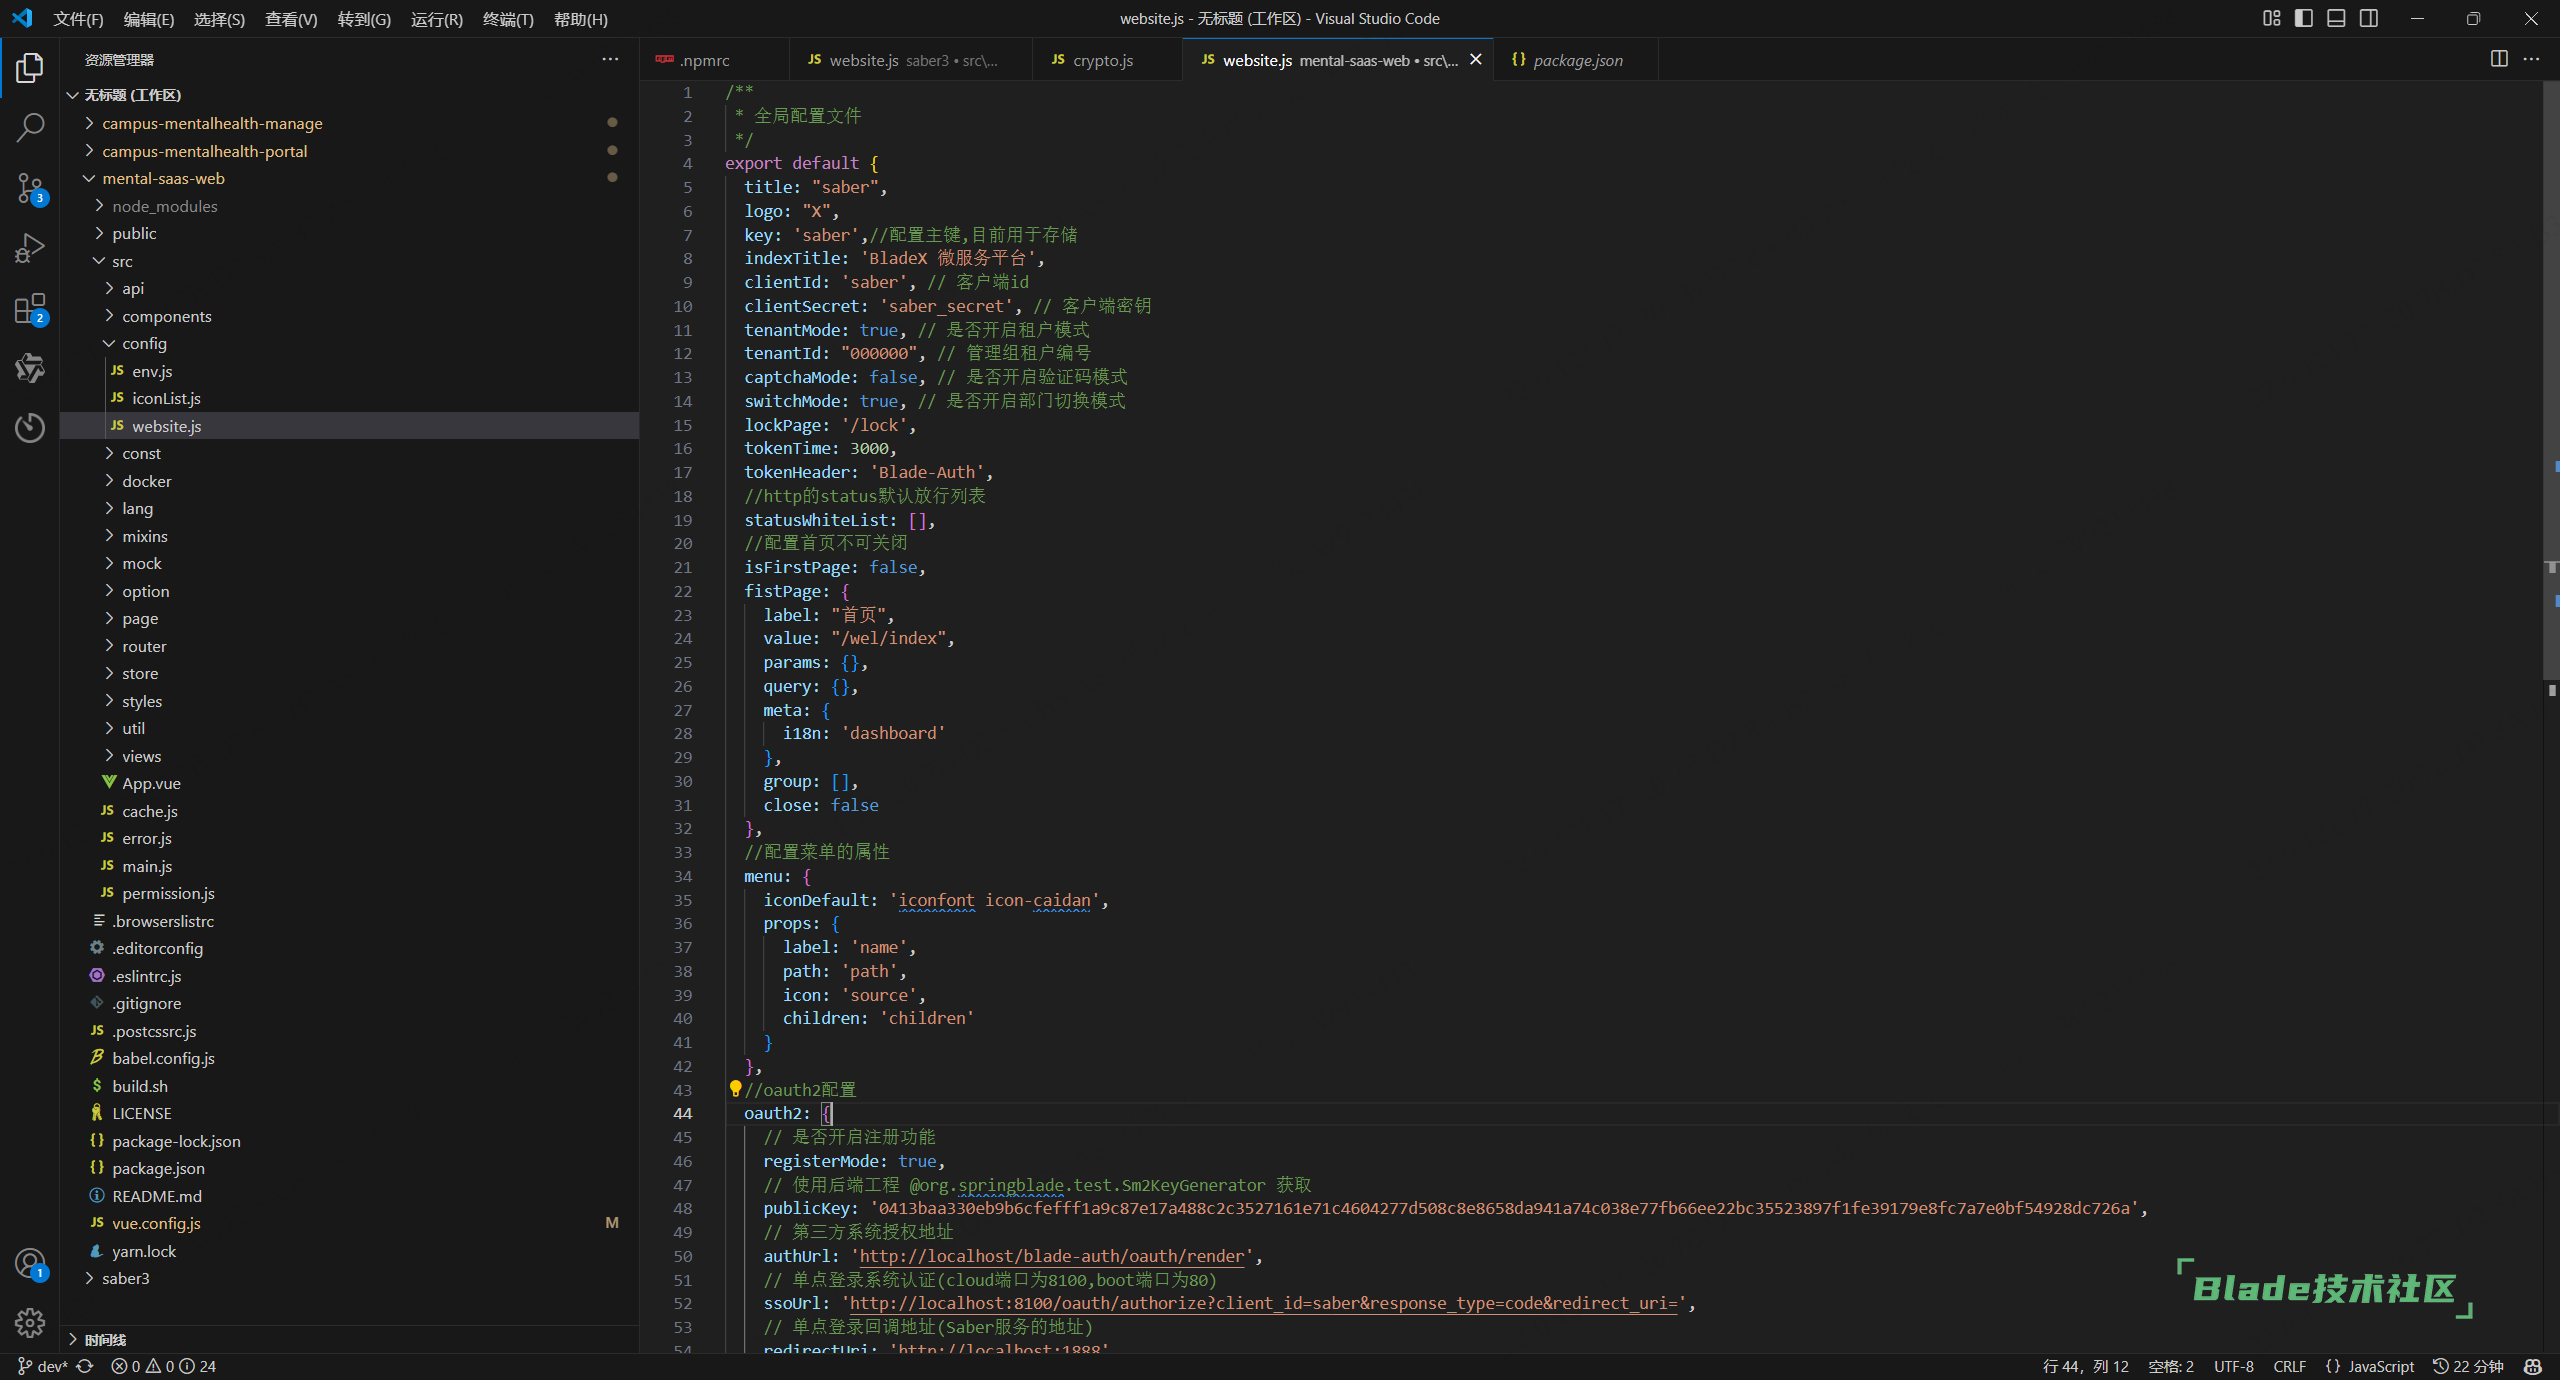Open the Tongyi Lingma assistant panel
This screenshot has height=1380, width=2560.
(x=30, y=368)
